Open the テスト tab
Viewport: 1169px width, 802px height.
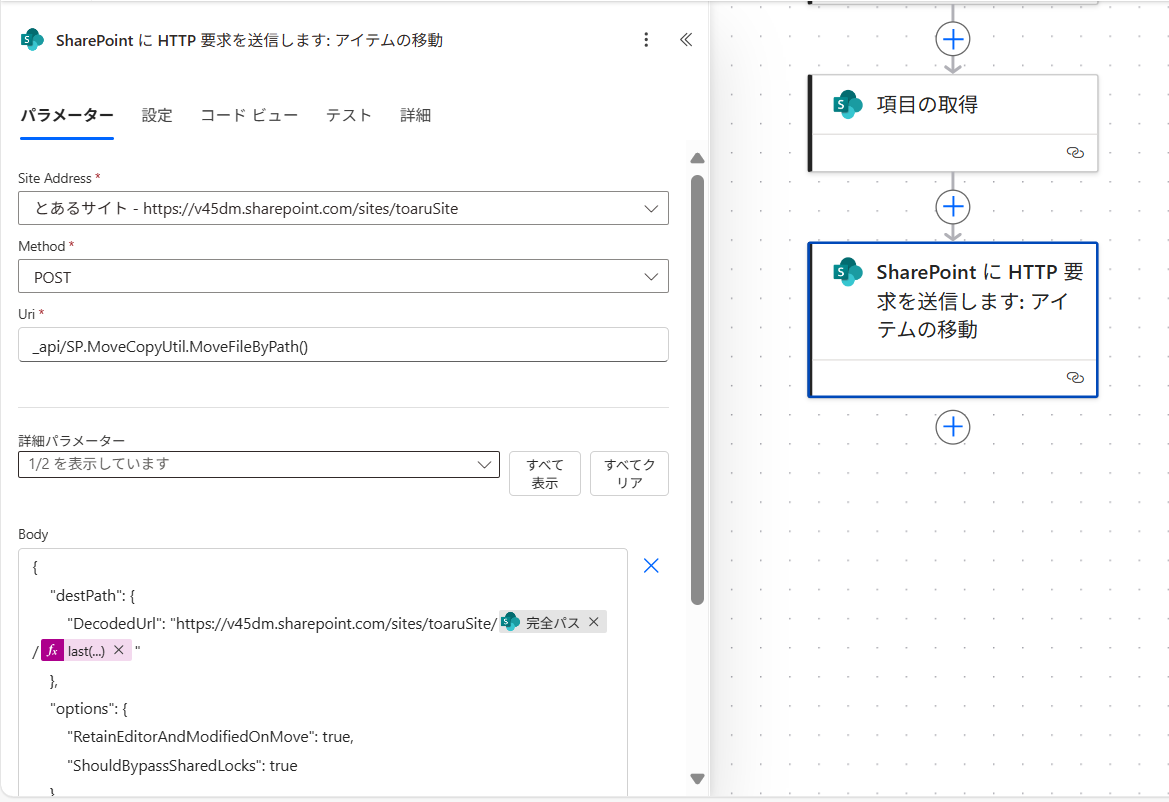(x=349, y=116)
